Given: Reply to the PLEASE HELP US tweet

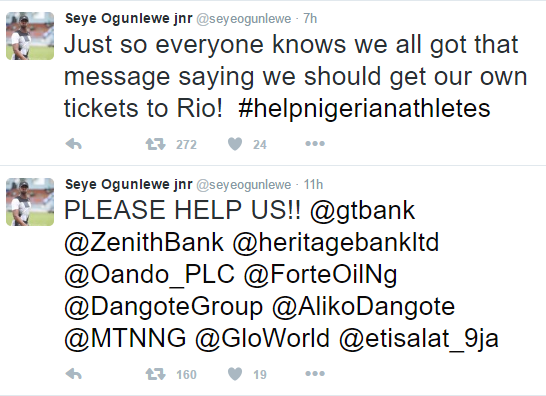Looking at the screenshot, I should coord(73,374).
